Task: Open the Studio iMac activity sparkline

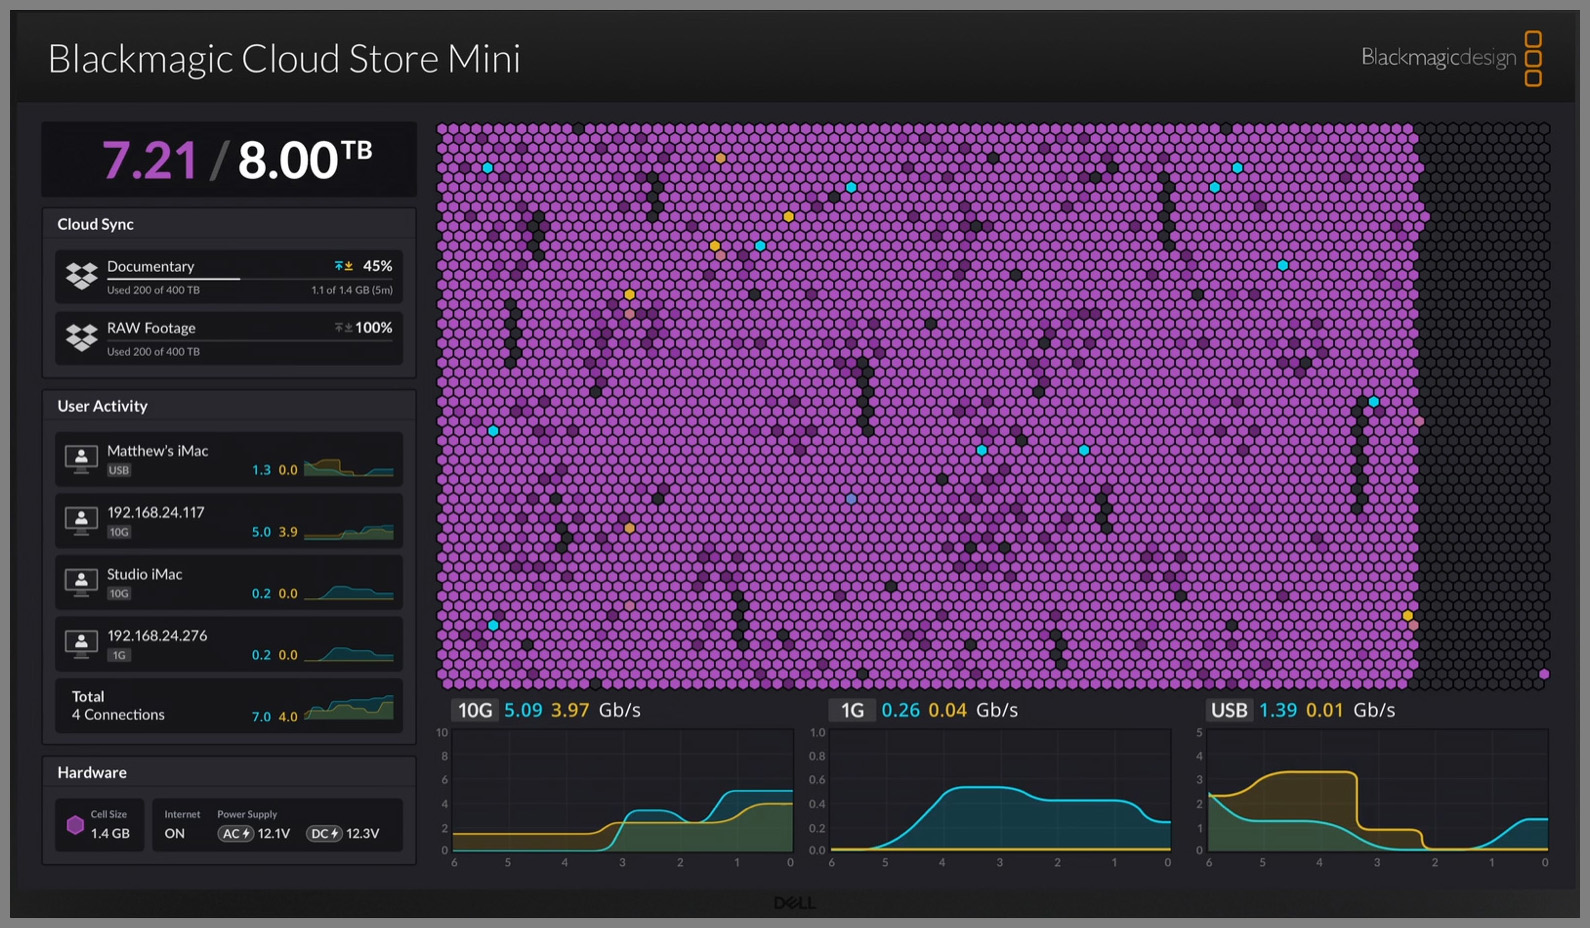Action: (349, 591)
